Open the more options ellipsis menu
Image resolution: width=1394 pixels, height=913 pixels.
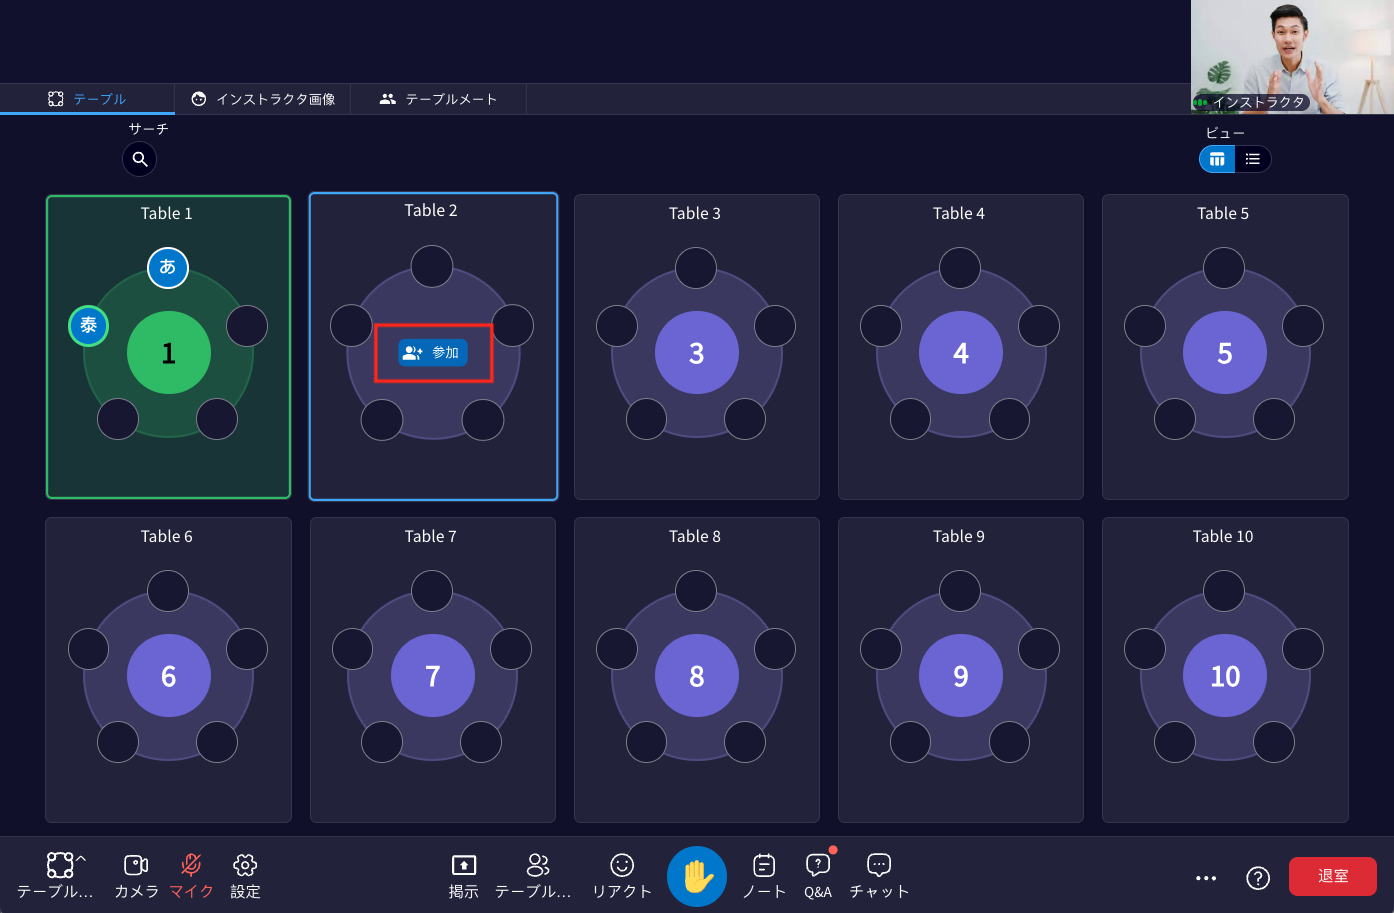coord(1206,878)
